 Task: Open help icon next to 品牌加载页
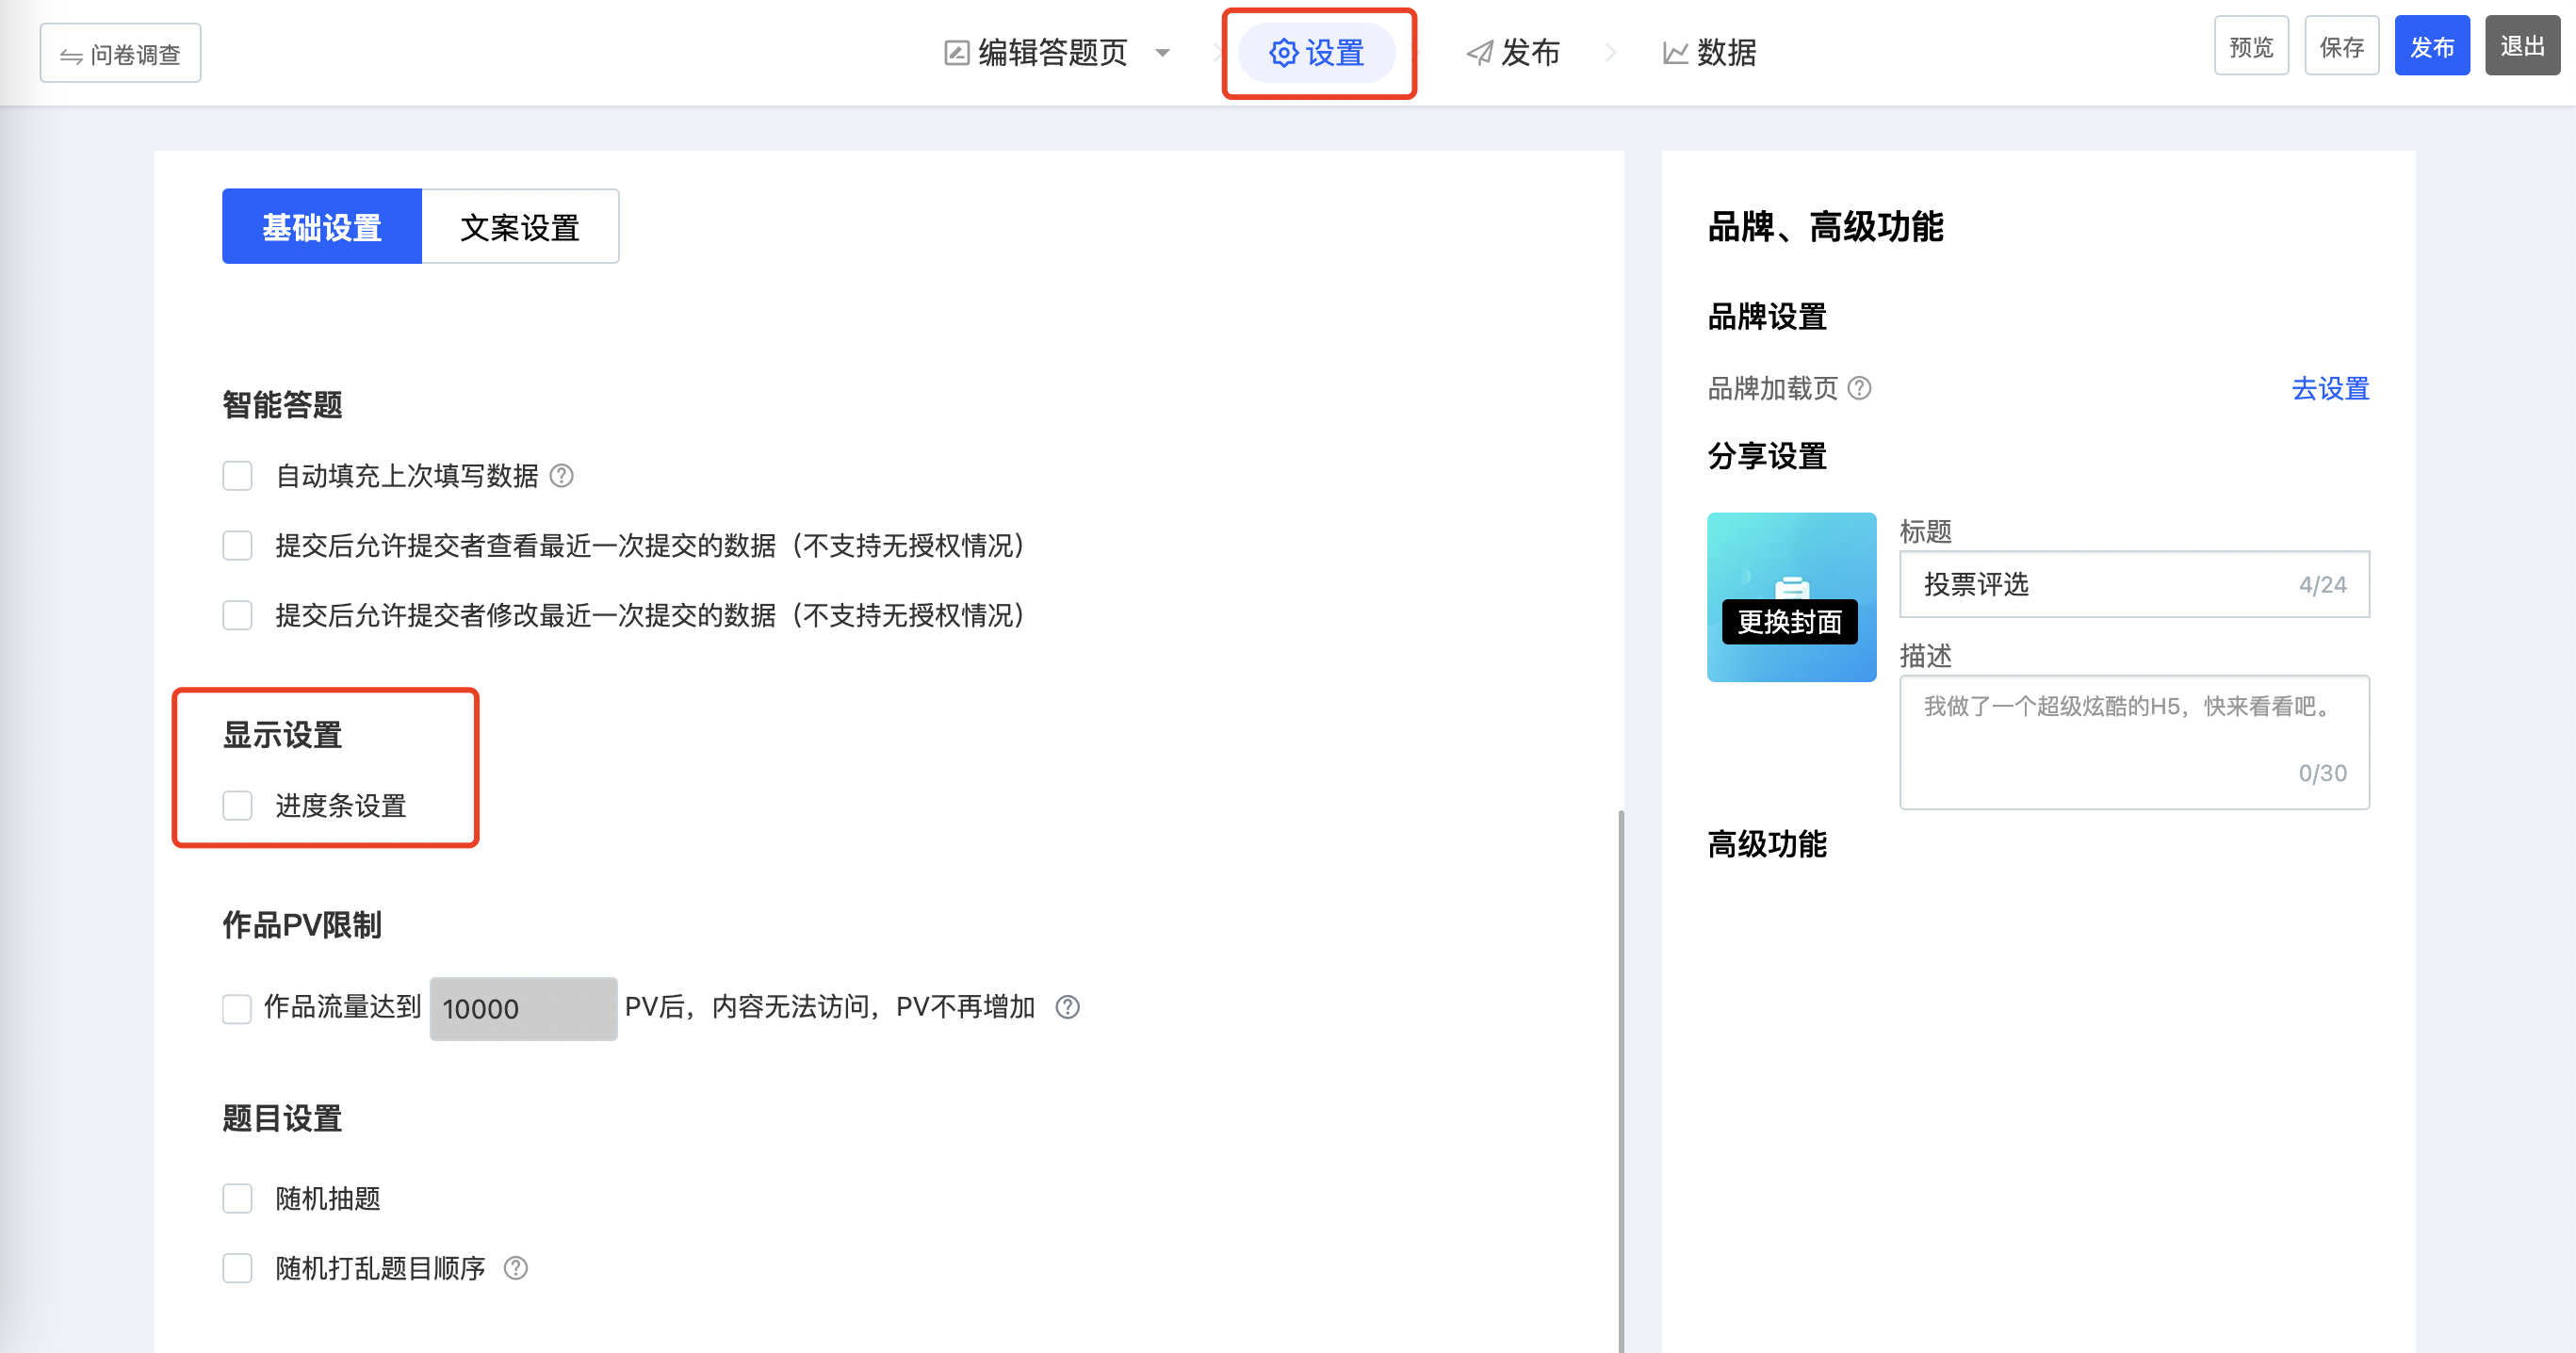1859,388
